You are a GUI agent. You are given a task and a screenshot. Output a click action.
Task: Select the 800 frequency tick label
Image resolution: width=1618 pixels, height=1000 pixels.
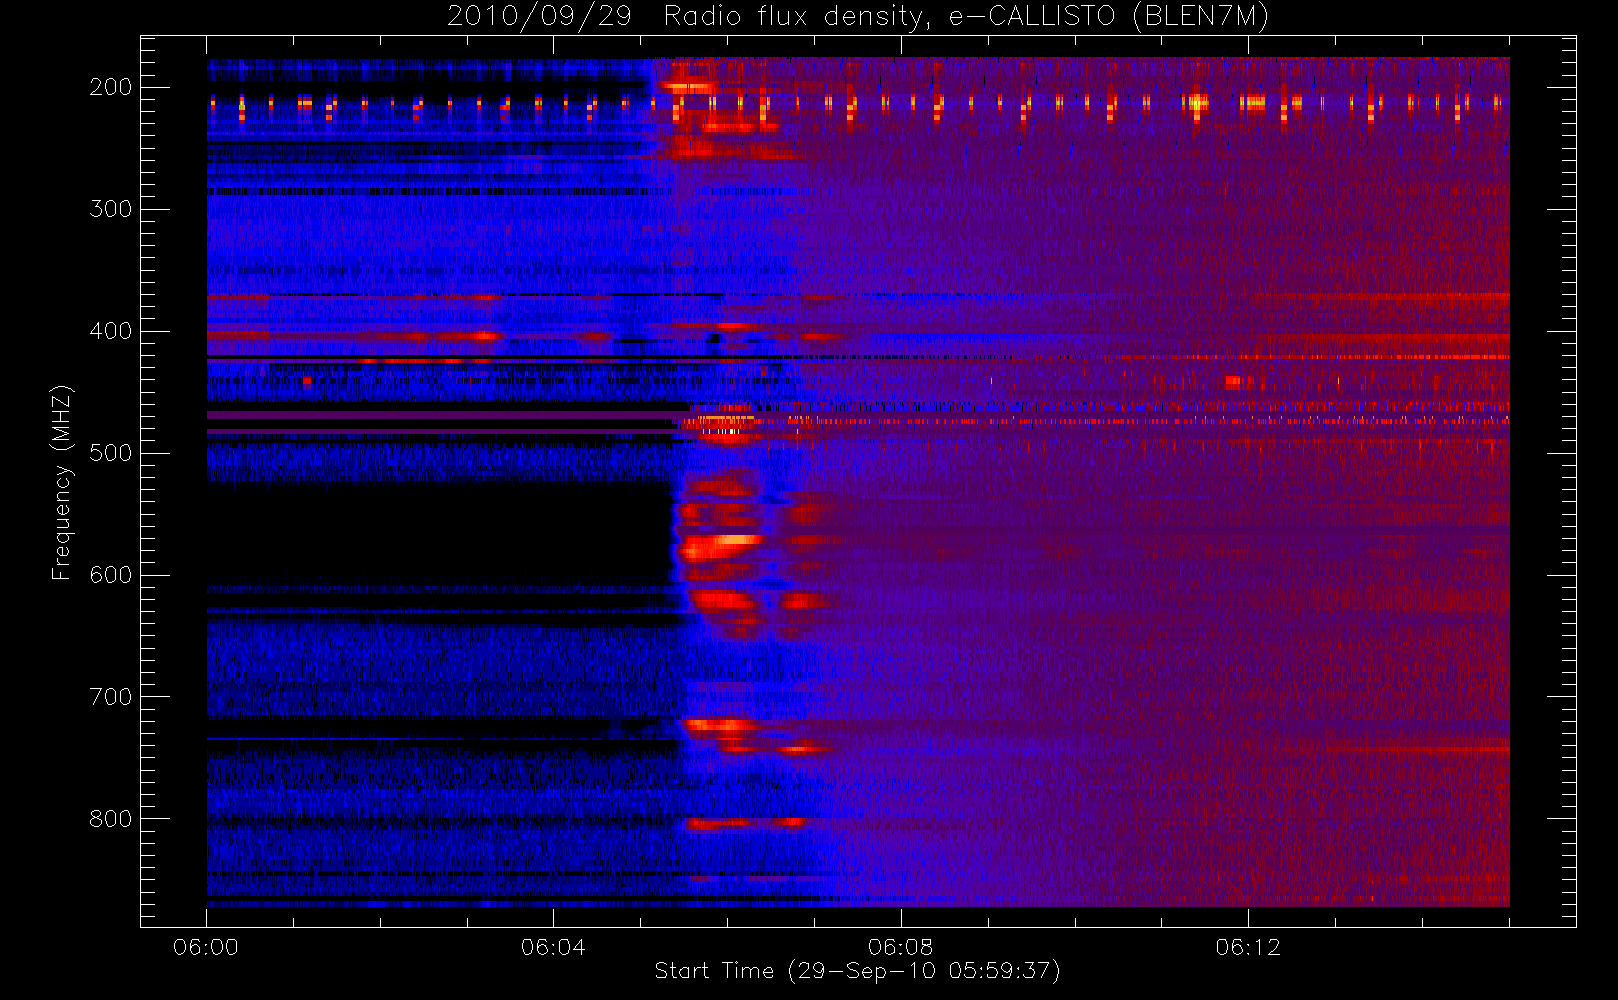click(110, 819)
